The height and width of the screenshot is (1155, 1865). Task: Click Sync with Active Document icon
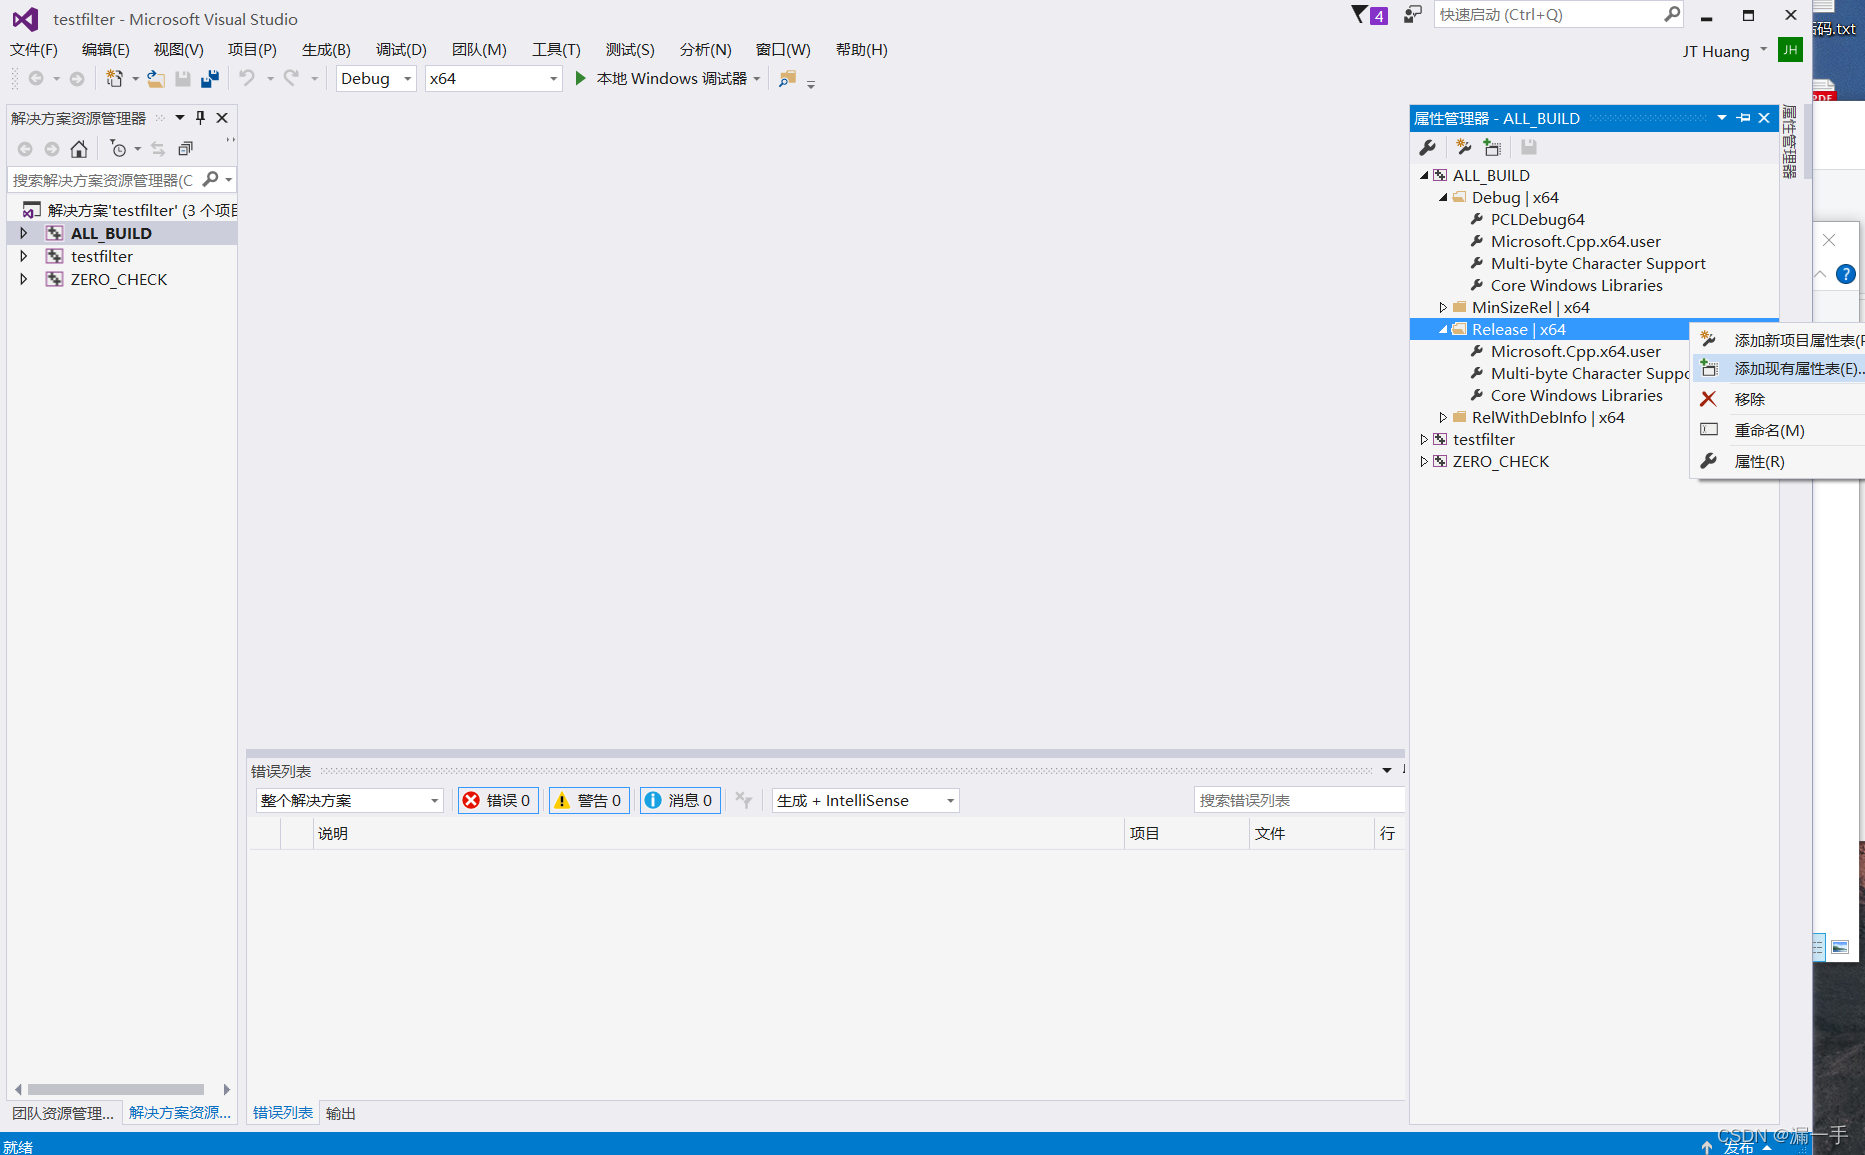[x=158, y=149]
